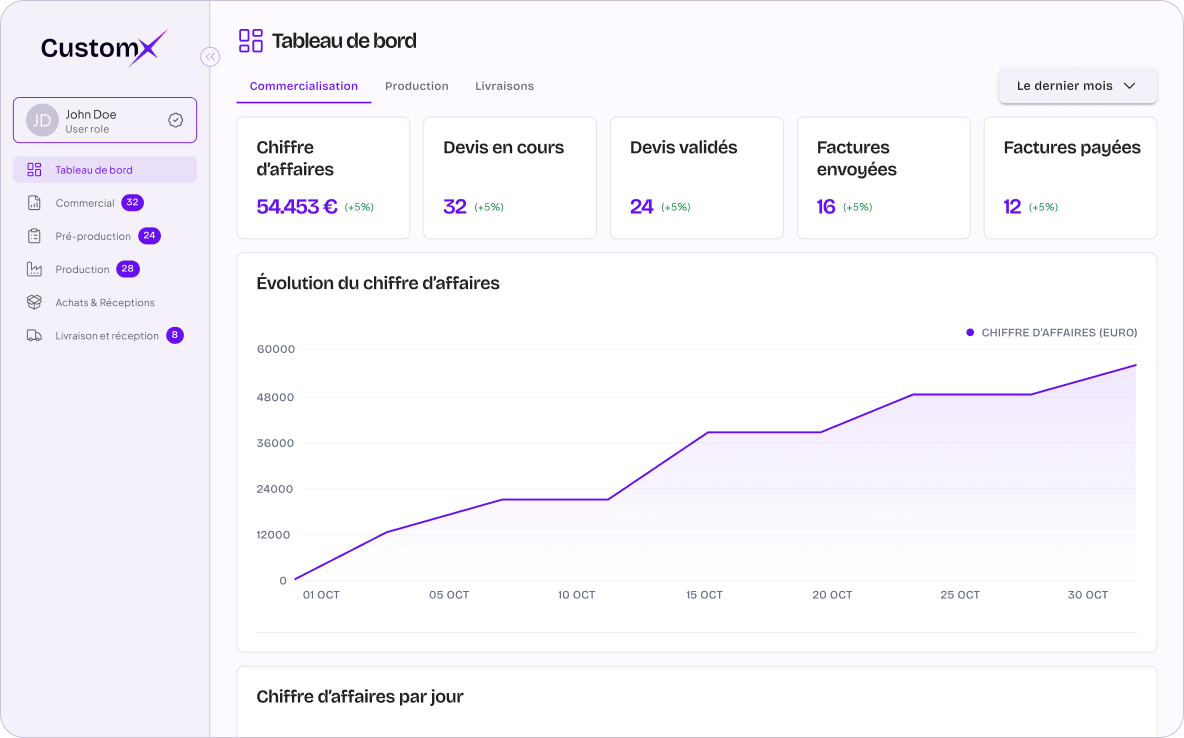
Task: Click the Achats & Réceptions box icon
Action: 34,302
